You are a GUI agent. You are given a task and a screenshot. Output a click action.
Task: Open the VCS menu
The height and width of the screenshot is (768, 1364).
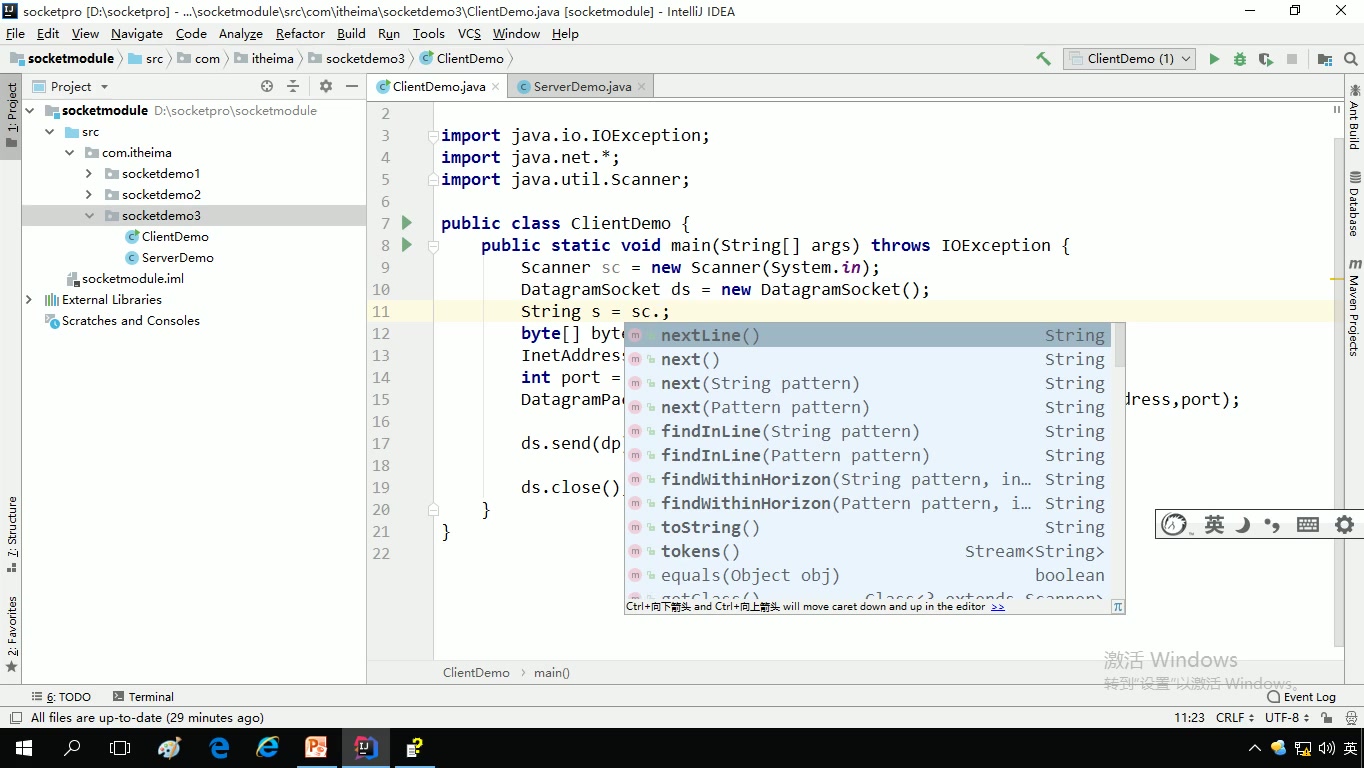(x=469, y=33)
